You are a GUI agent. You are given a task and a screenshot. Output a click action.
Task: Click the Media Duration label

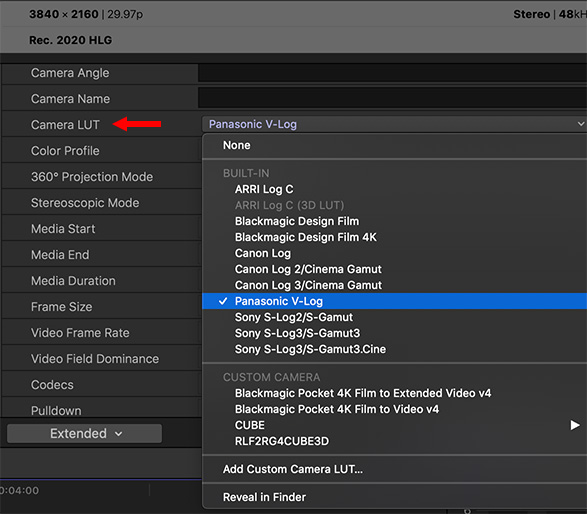point(73,281)
